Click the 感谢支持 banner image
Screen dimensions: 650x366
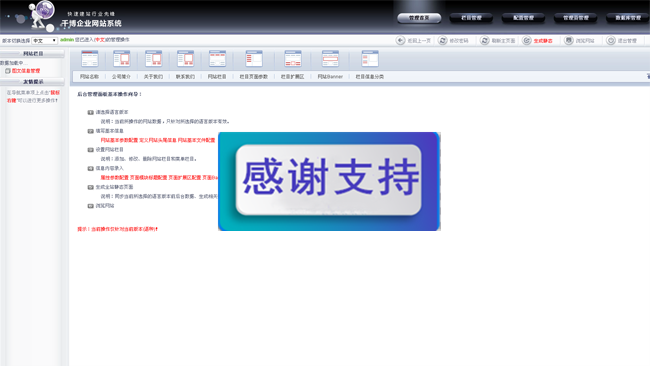pyautogui.click(x=329, y=182)
